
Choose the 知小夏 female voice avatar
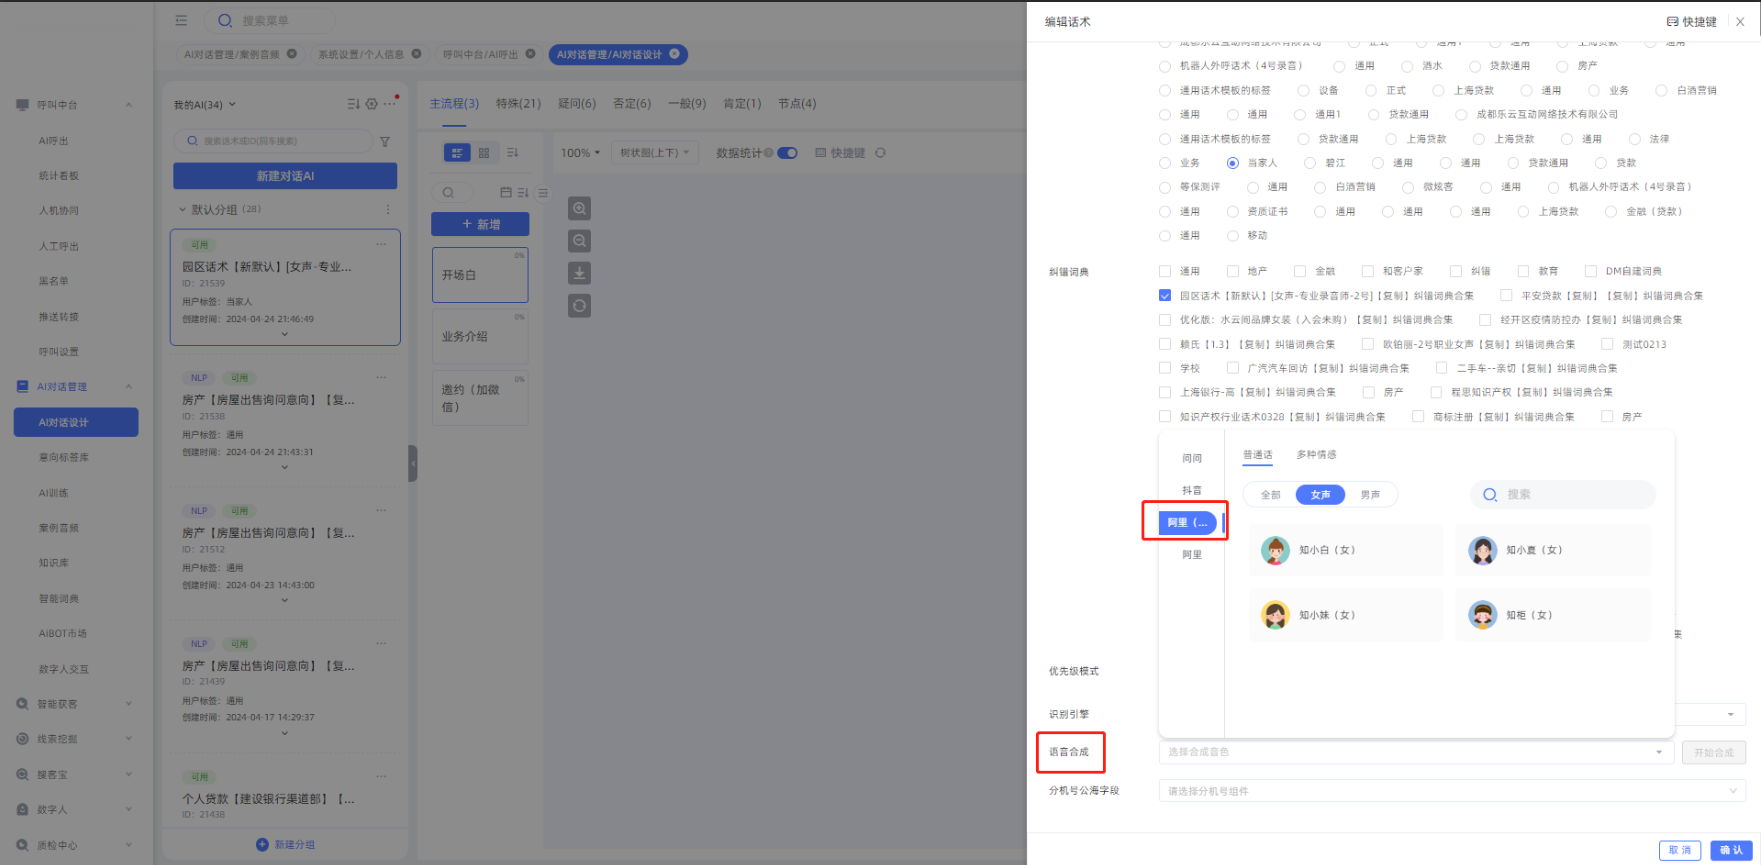1482,550
